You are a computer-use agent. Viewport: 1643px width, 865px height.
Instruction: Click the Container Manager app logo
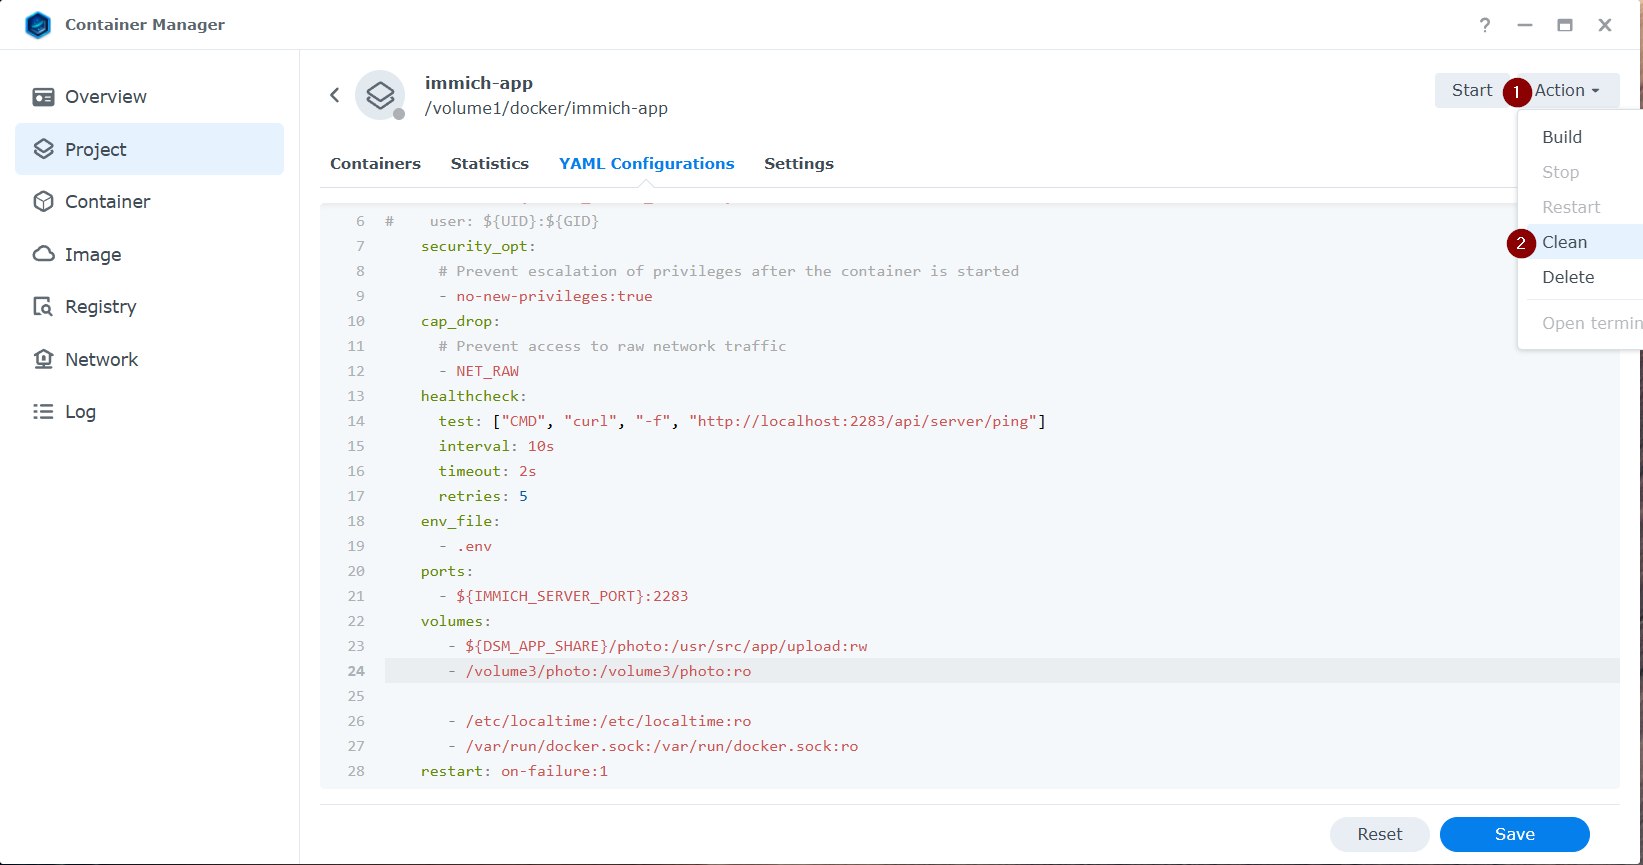pyautogui.click(x=38, y=25)
